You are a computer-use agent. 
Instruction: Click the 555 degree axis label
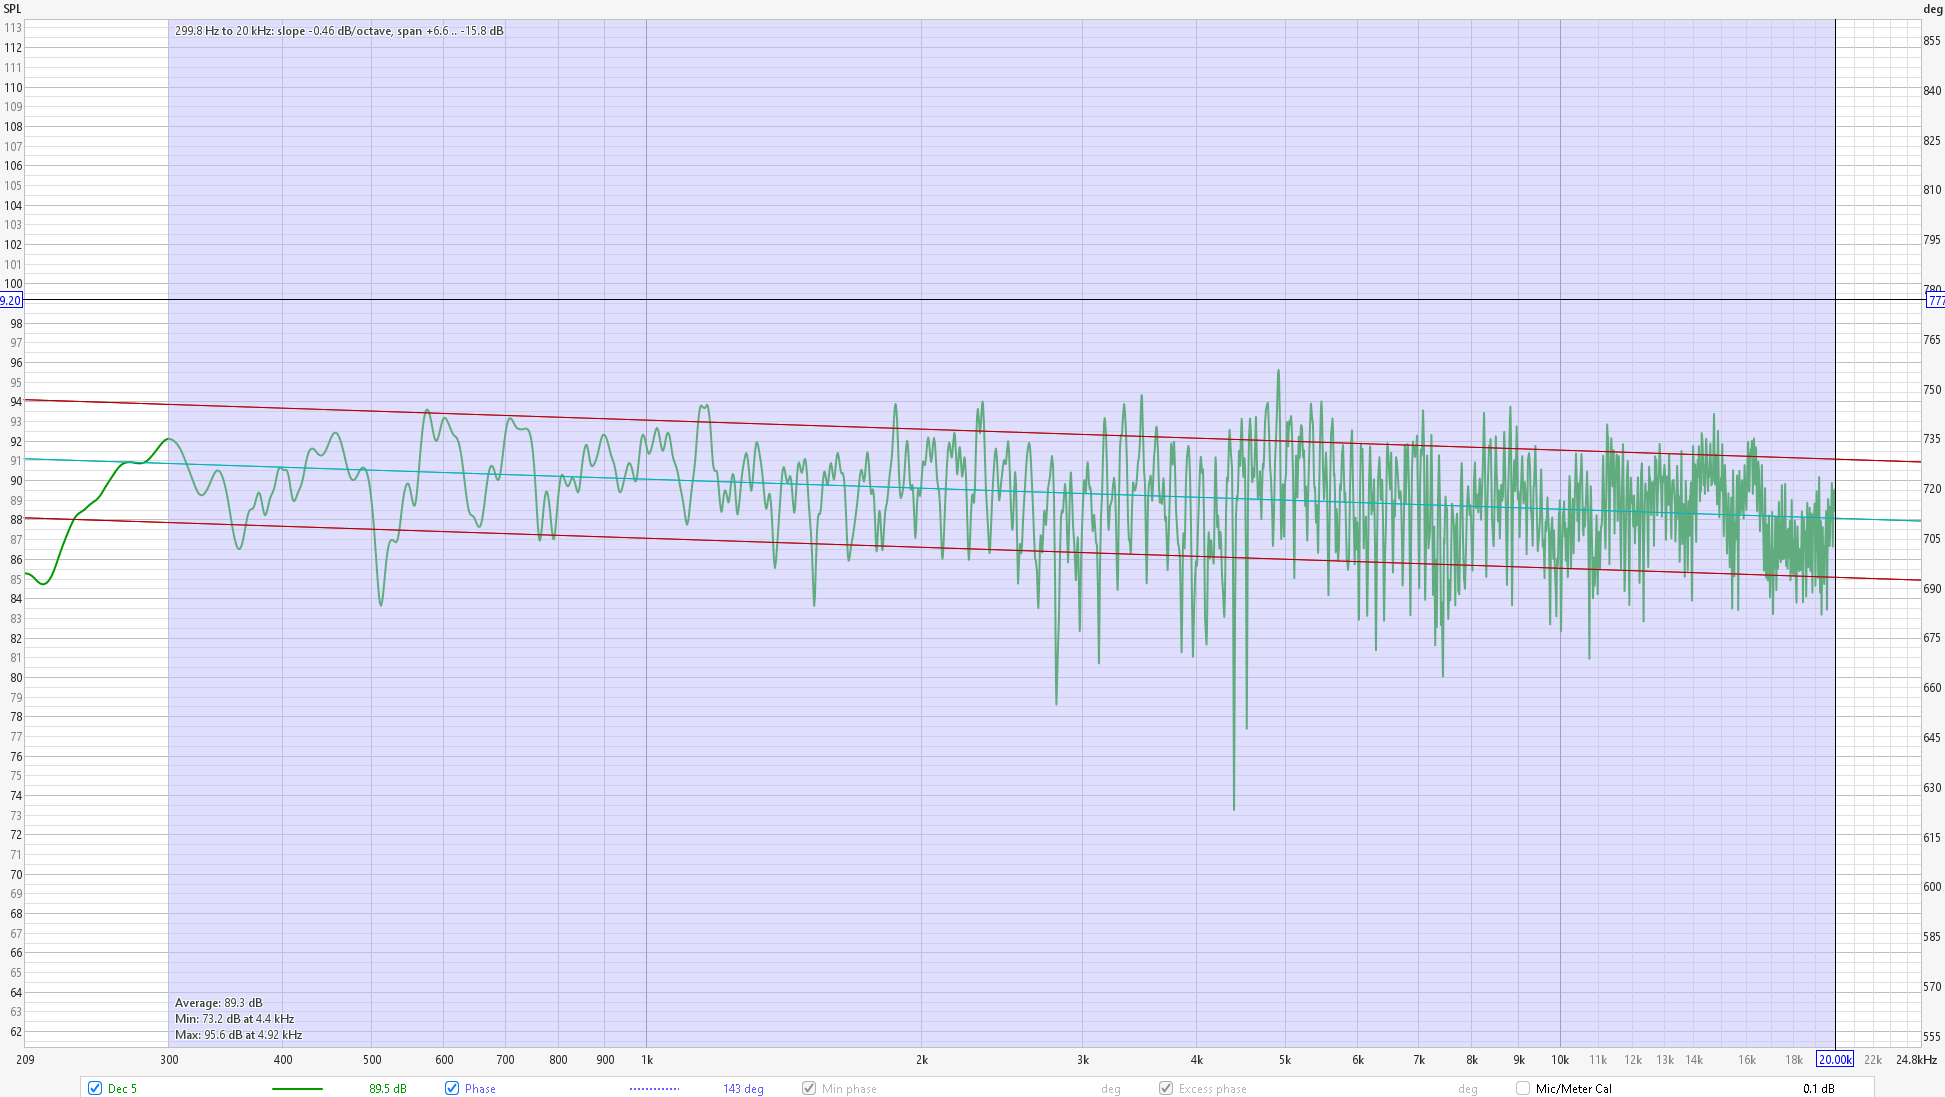tap(1932, 1037)
